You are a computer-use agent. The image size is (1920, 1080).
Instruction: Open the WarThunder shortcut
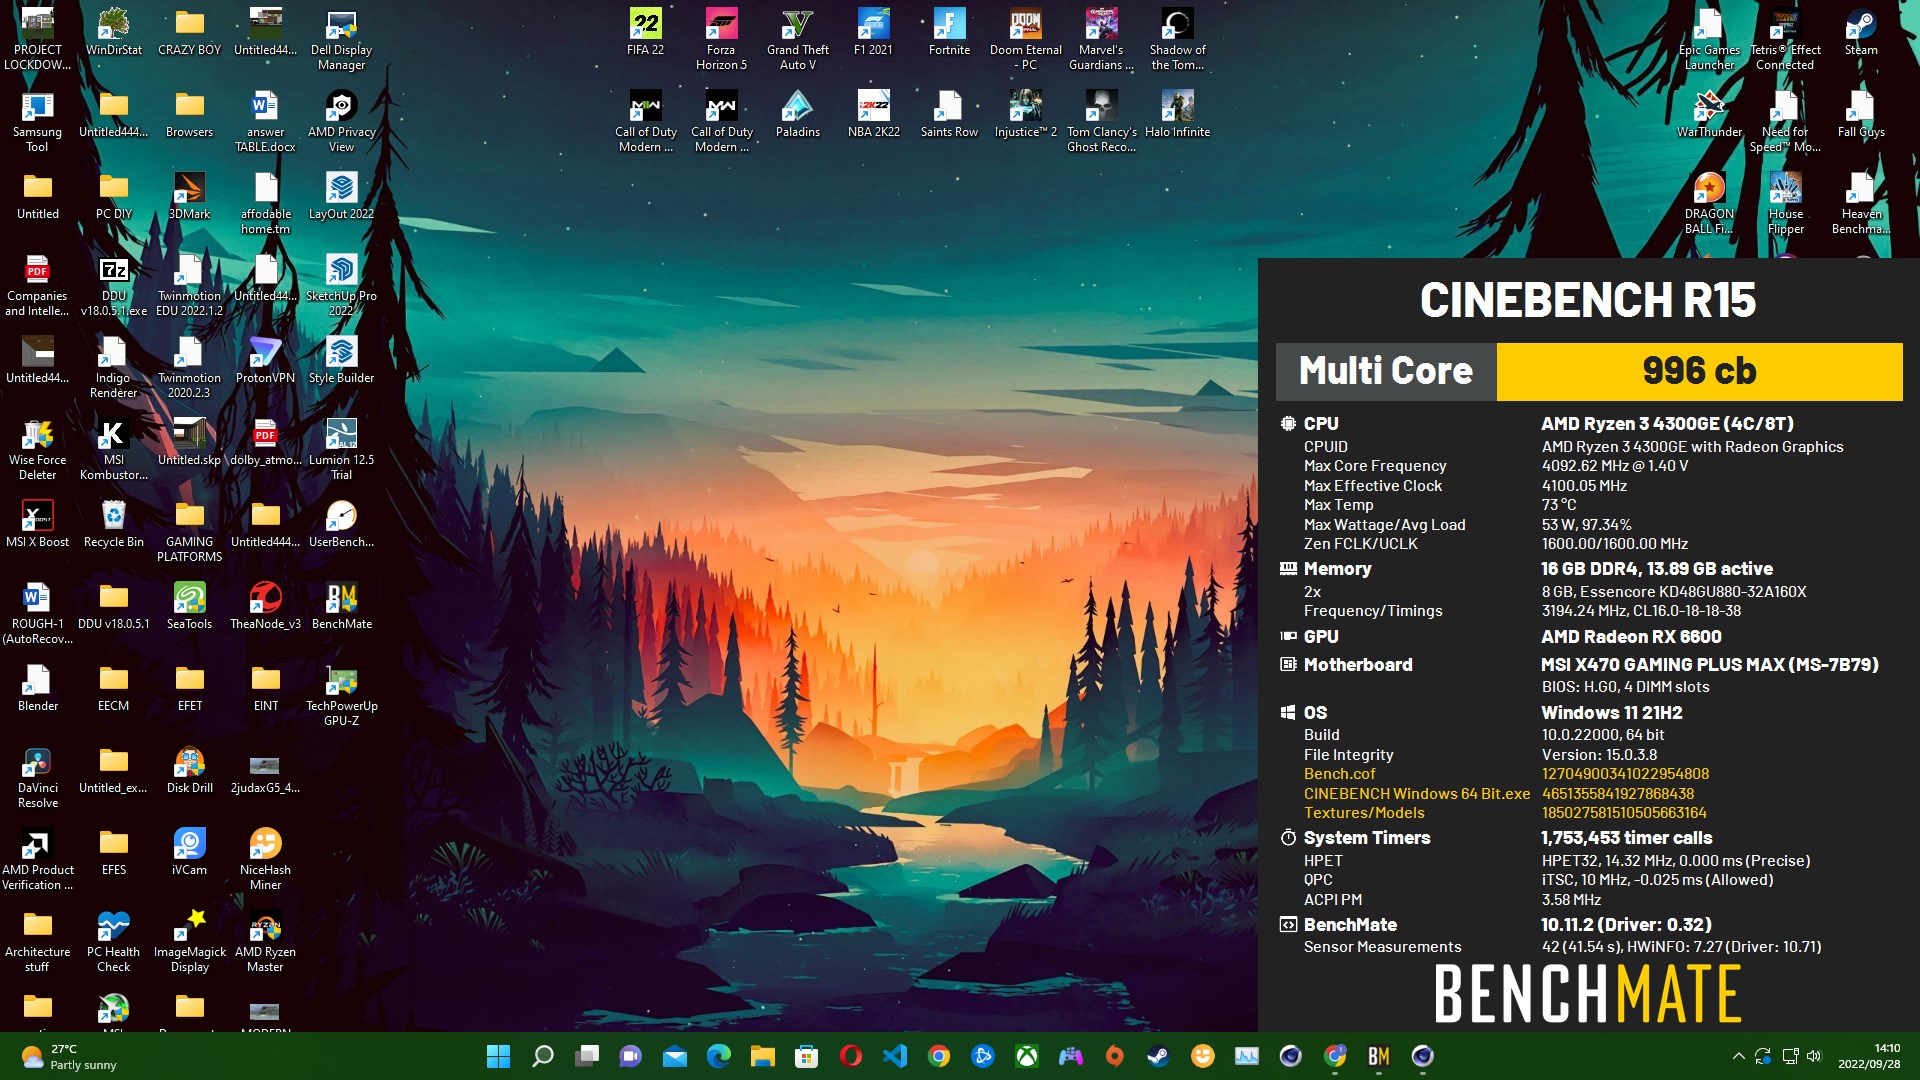pyautogui.click(x=1709, y=113)
